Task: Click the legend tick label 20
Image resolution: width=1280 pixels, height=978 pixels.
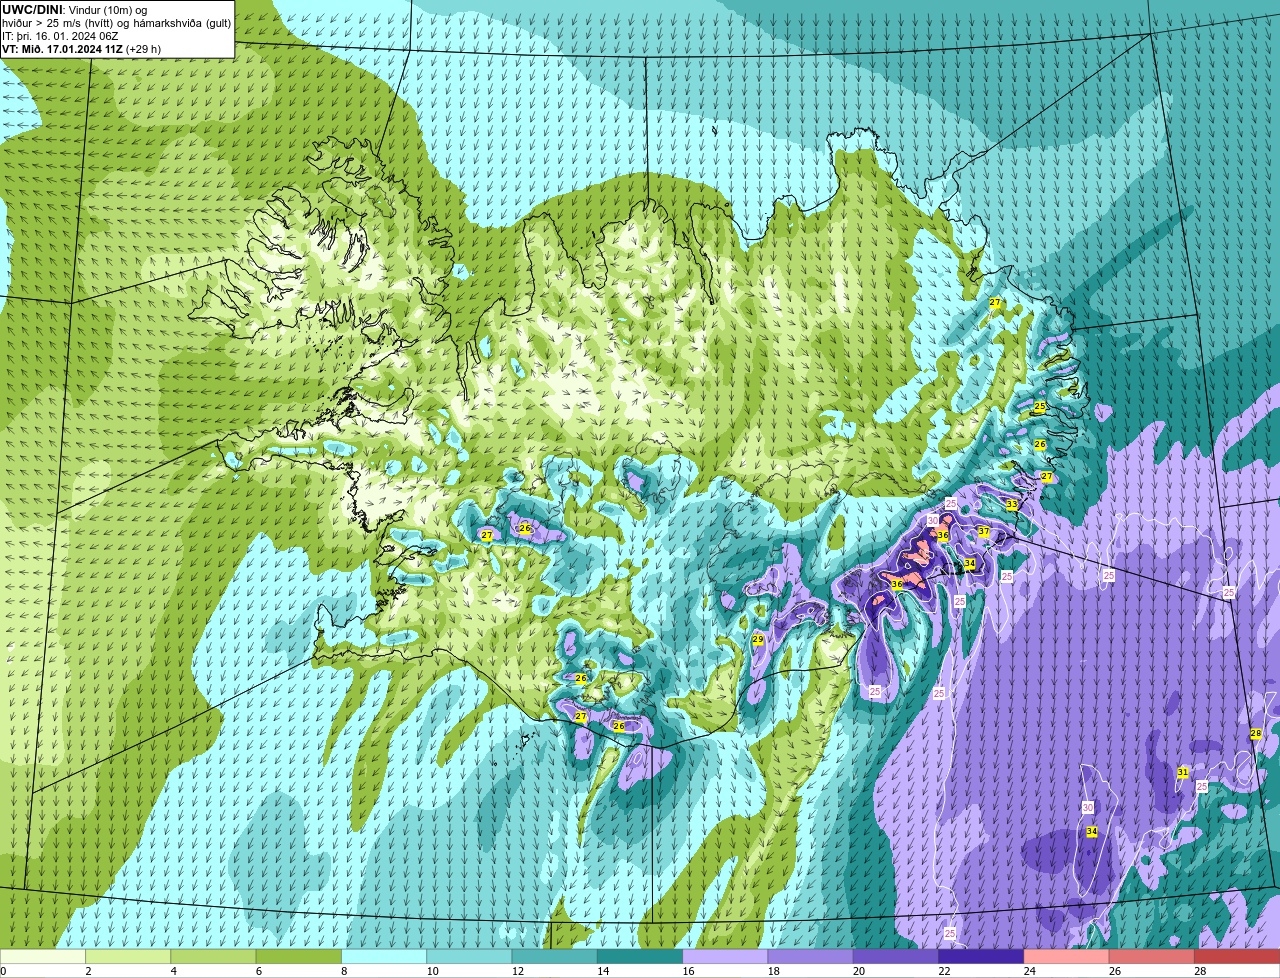Action: [858, 971]
